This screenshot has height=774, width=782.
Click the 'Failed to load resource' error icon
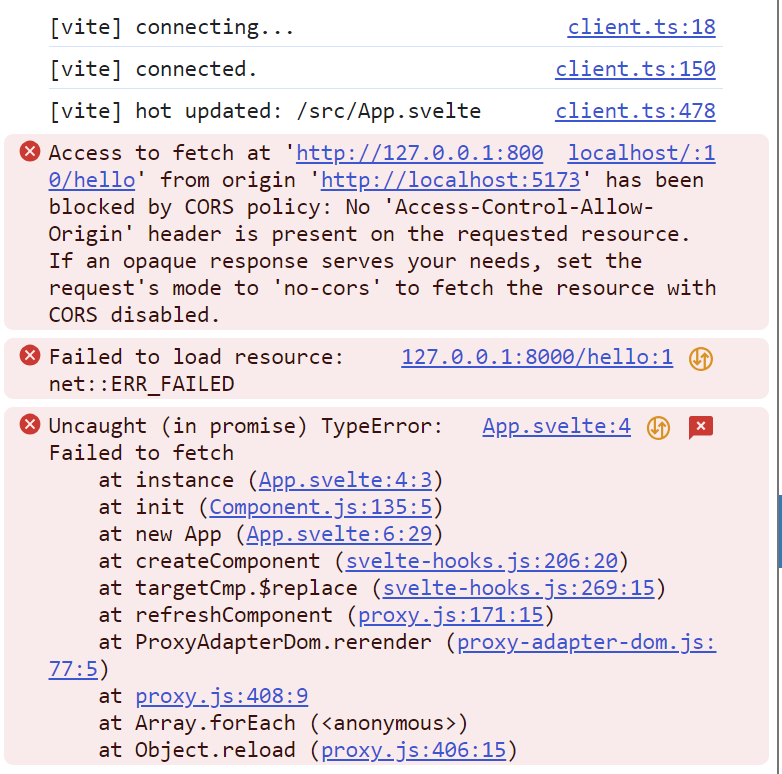[30, 356]
